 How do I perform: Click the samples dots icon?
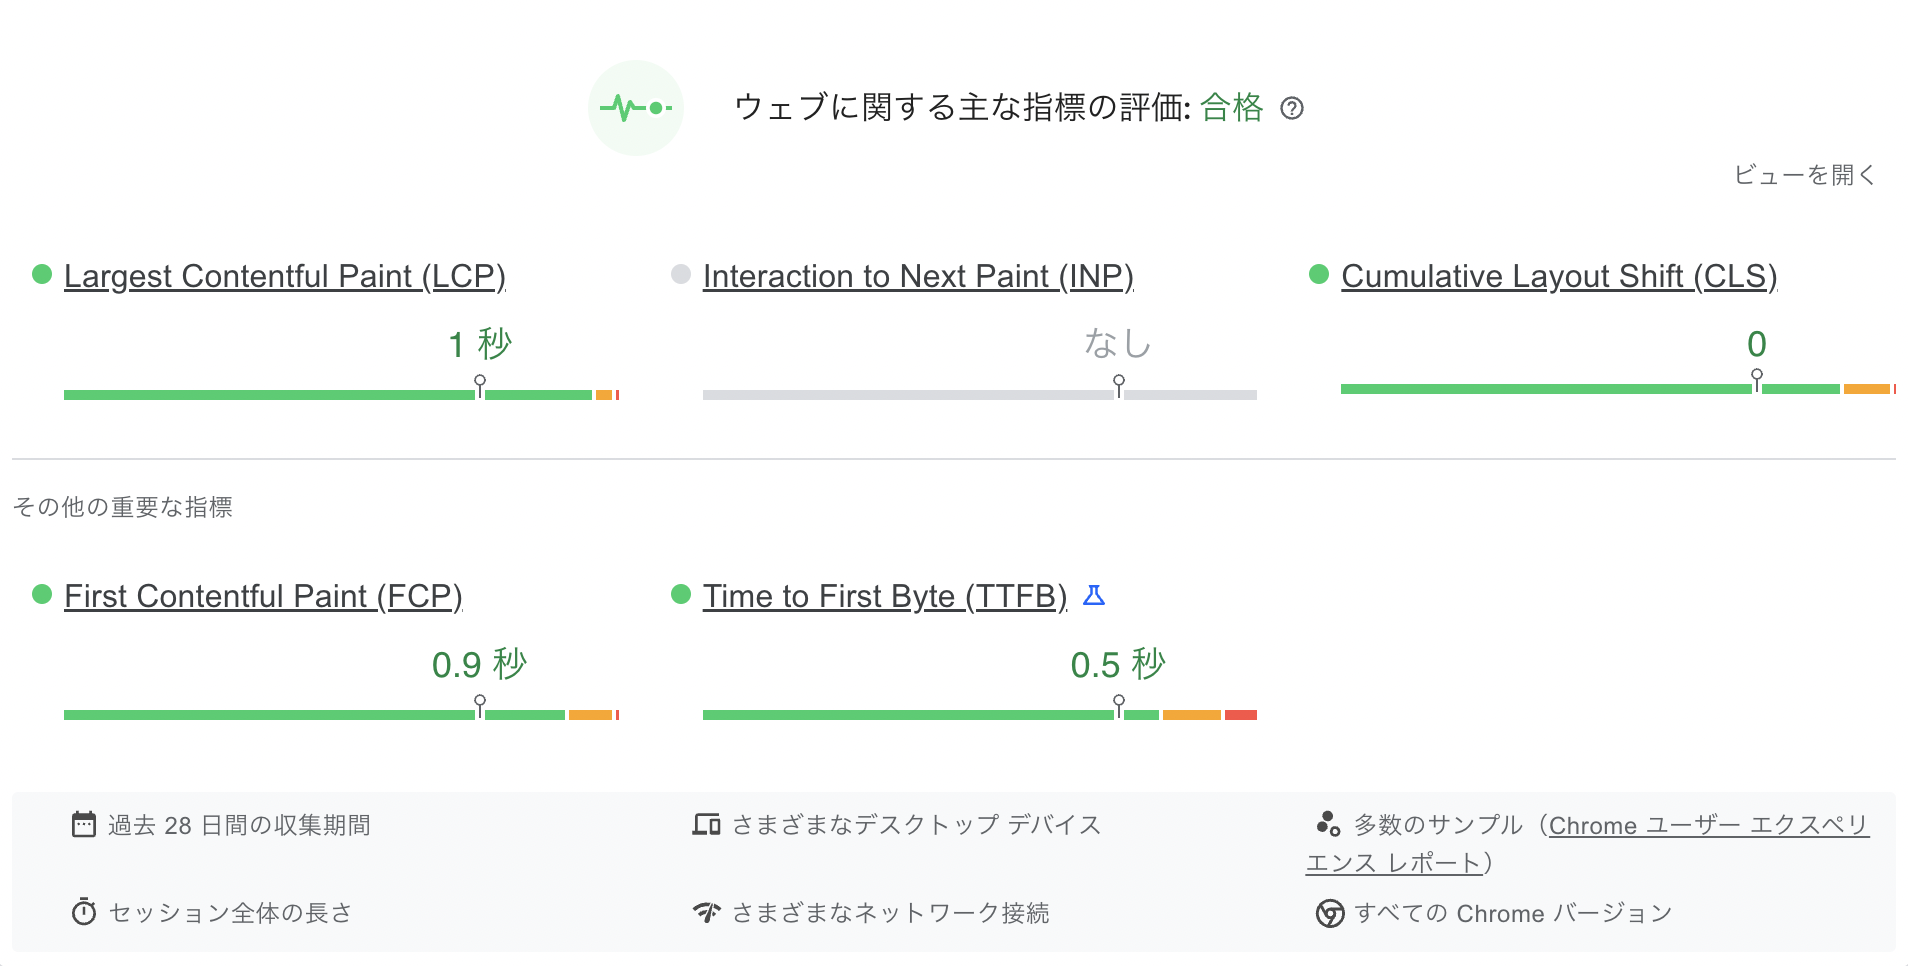tap(1328, 824)
